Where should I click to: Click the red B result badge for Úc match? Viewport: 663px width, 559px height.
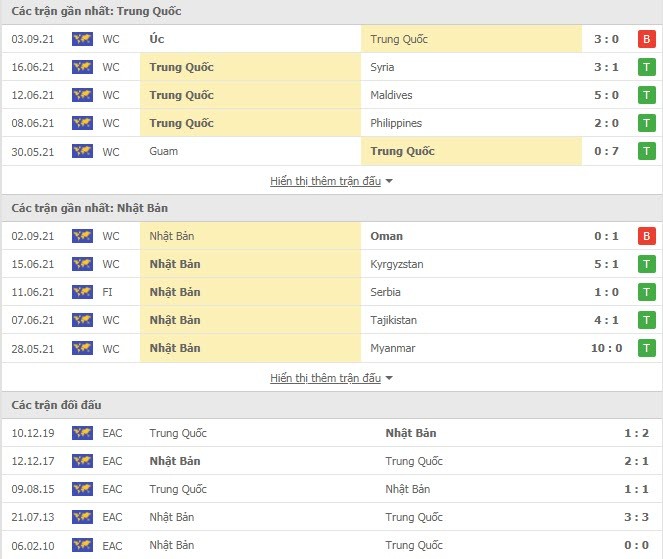point(647,39)
